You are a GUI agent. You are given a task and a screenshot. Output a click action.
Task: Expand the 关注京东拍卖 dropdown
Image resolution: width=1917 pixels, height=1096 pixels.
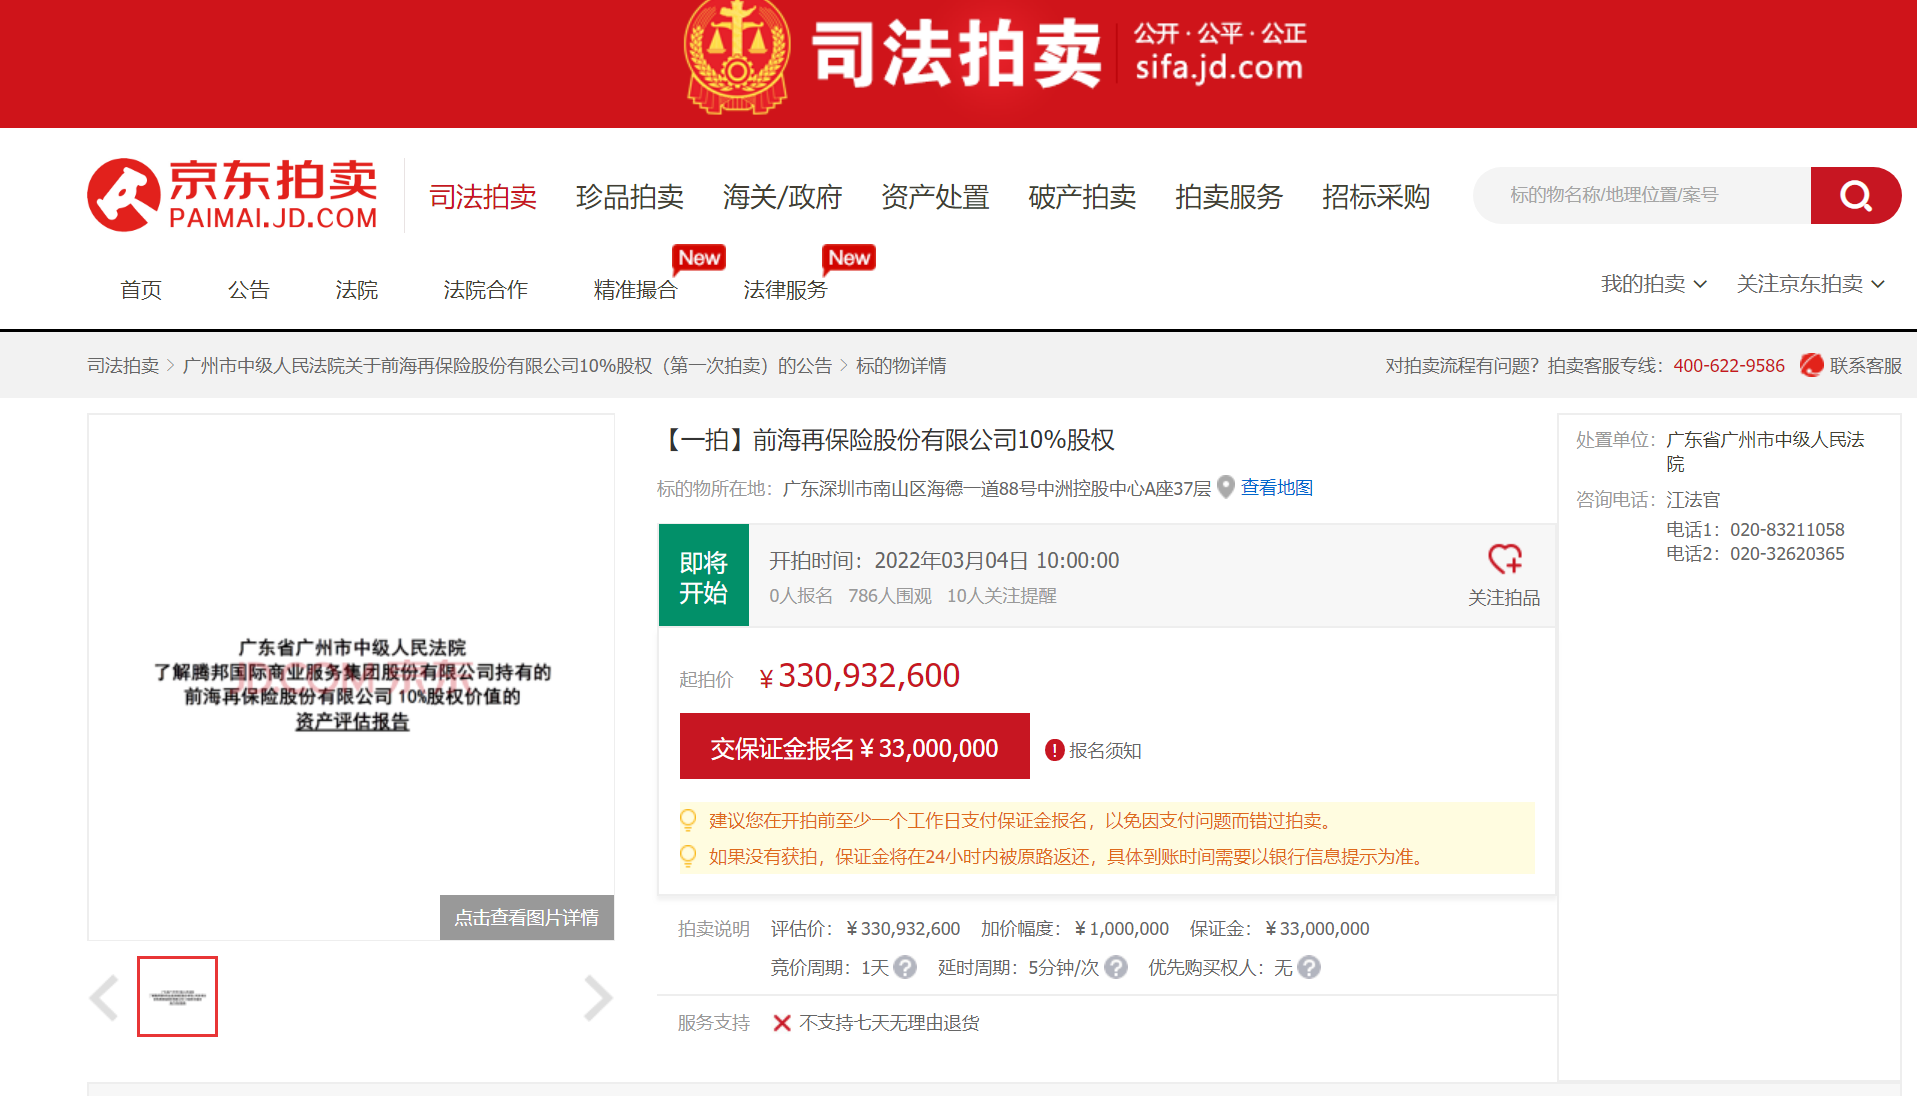pyautogui.click(x=1810, y=284)
